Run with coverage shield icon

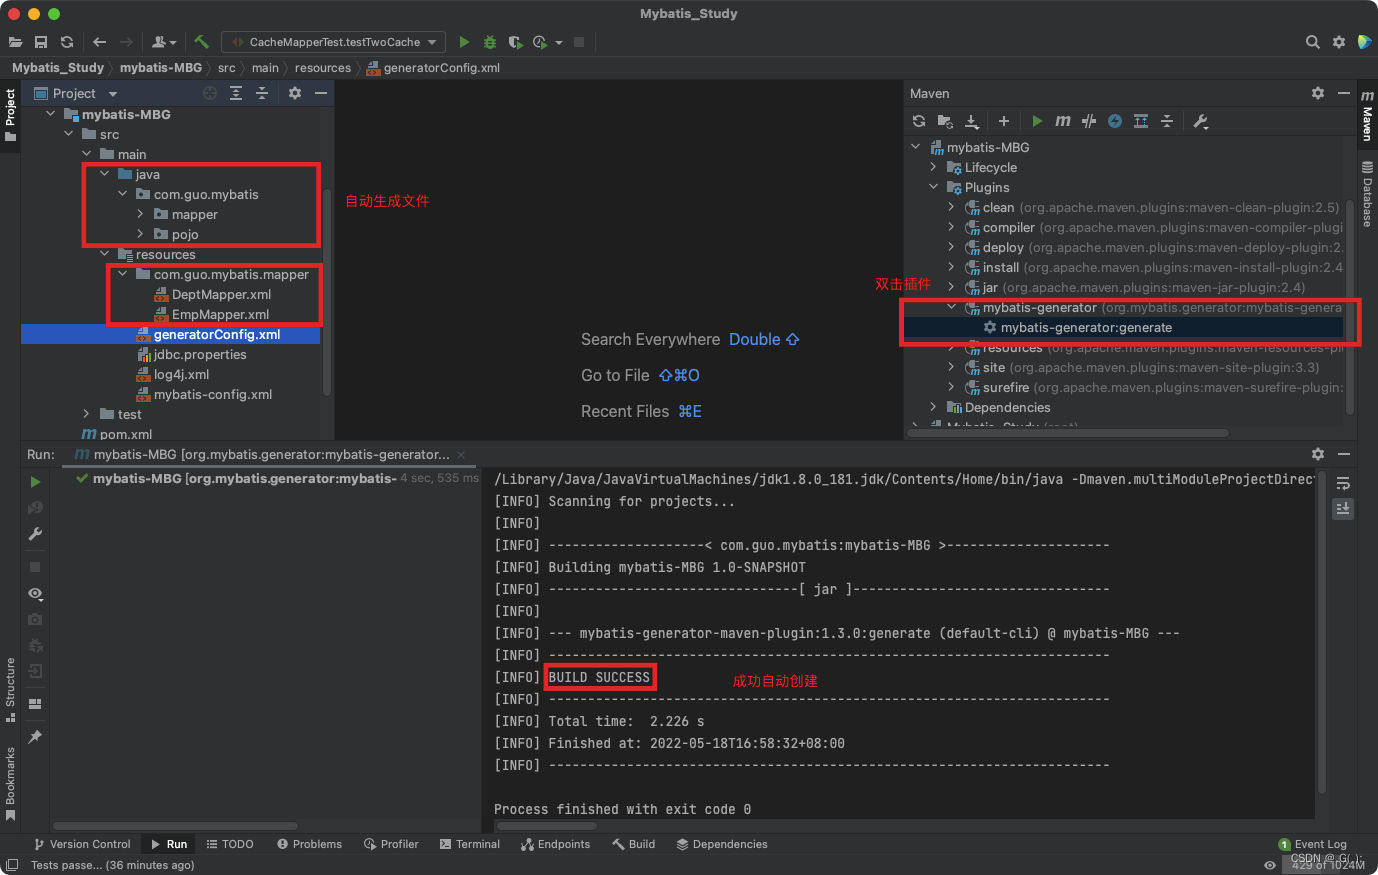point(515,42)
